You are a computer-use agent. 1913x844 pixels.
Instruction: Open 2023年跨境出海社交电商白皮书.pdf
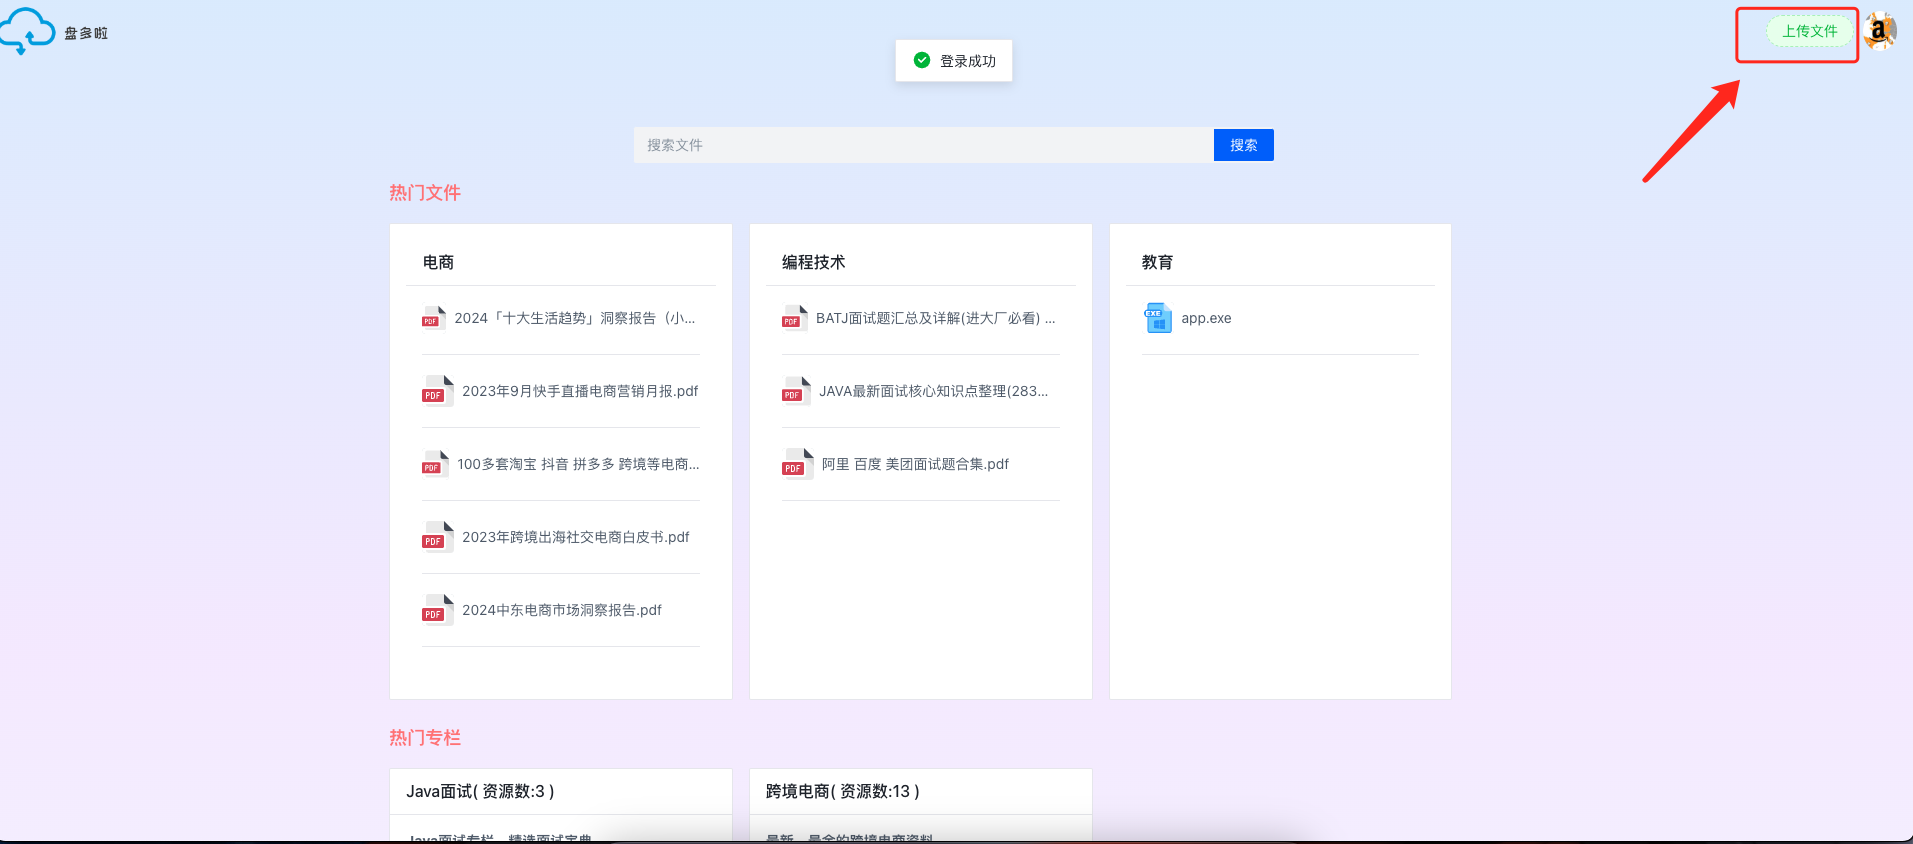pos(576,537)
